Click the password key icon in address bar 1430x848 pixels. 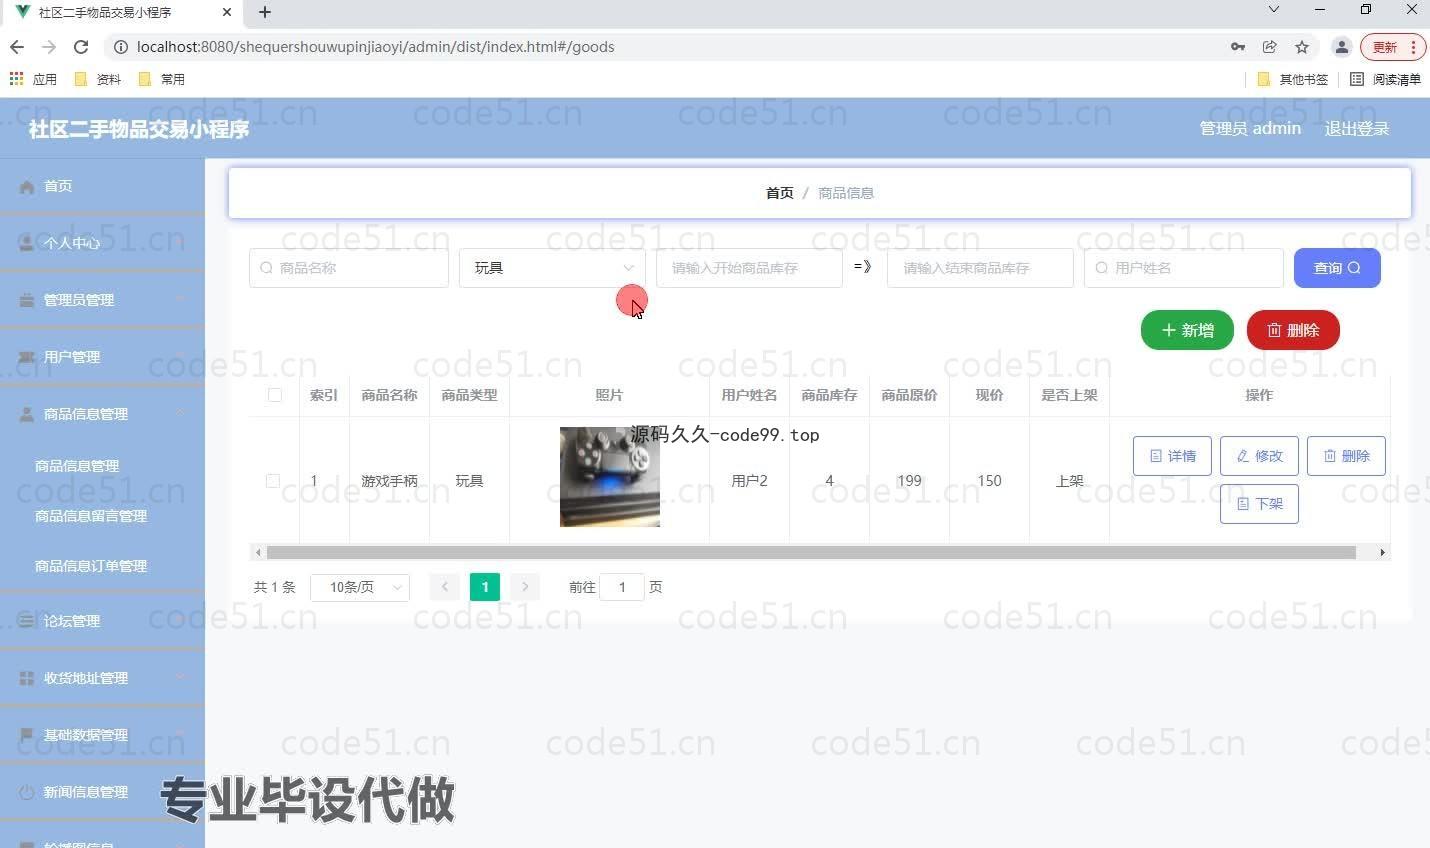click(1238, 47)
